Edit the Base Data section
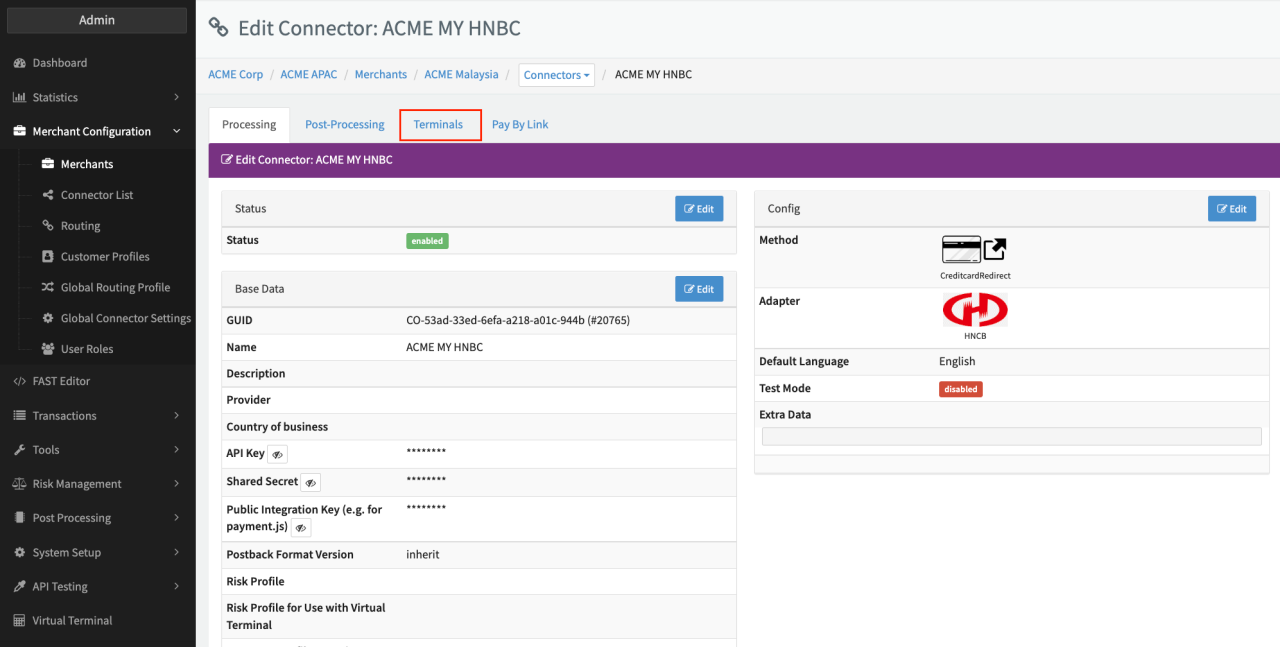The height and width of the screenshot is (647, 1280). (x=698, y=289)
